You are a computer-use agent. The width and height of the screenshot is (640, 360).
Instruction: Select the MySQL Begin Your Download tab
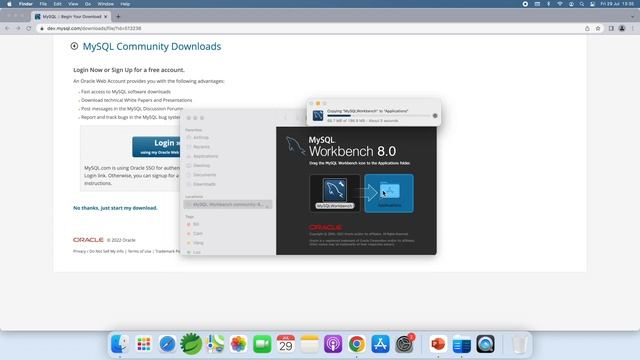pyautogui.click(x=71, y=16)
